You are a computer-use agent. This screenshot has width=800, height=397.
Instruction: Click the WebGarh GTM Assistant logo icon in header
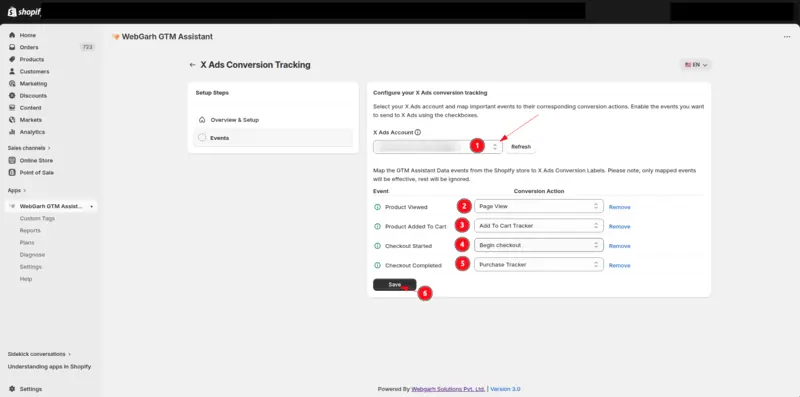116,37
